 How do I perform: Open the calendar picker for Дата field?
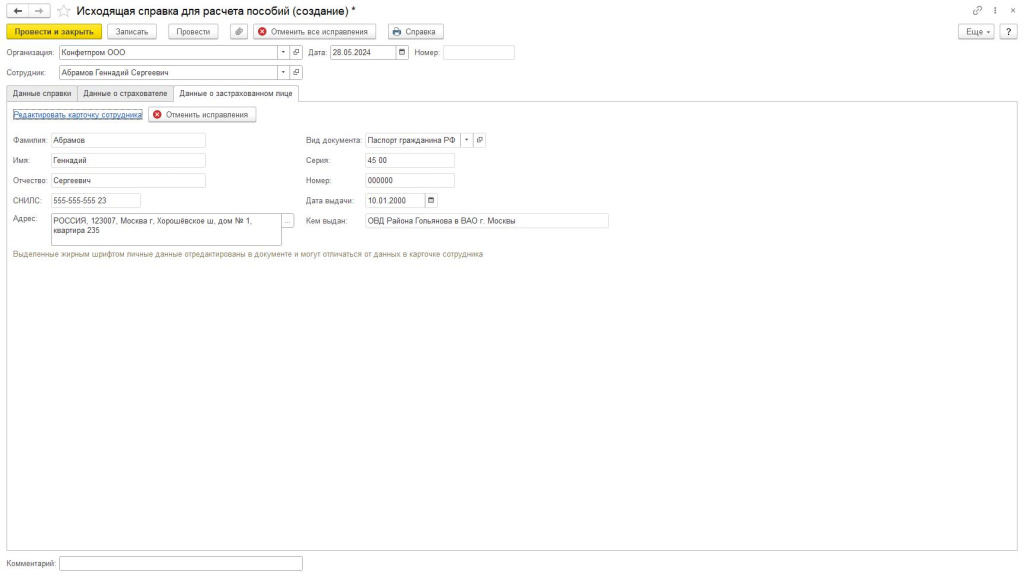pos(402,52)
